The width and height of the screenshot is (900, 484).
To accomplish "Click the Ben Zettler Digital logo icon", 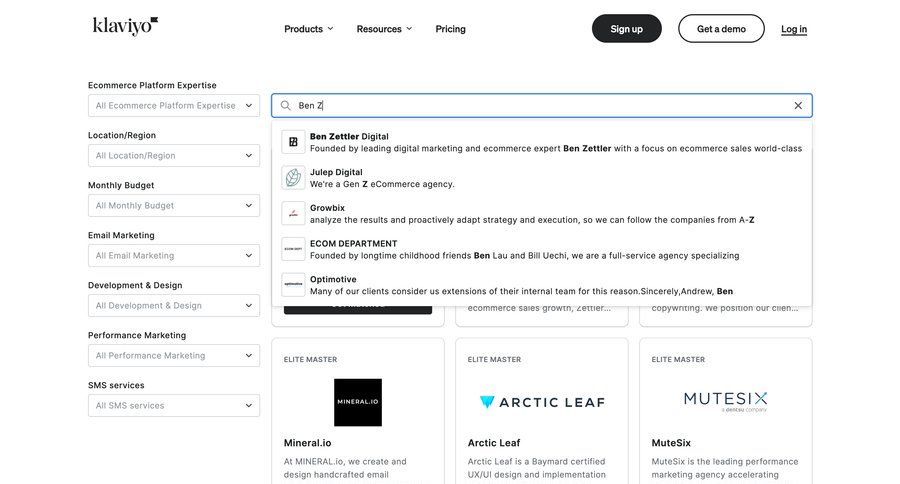I will (x=293, y=142).
